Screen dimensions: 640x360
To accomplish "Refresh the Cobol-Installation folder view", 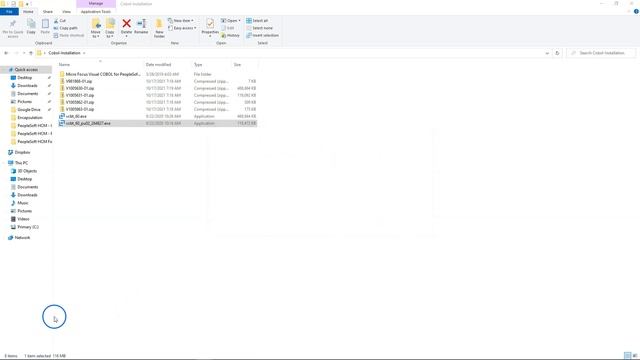I will (557, 53).
